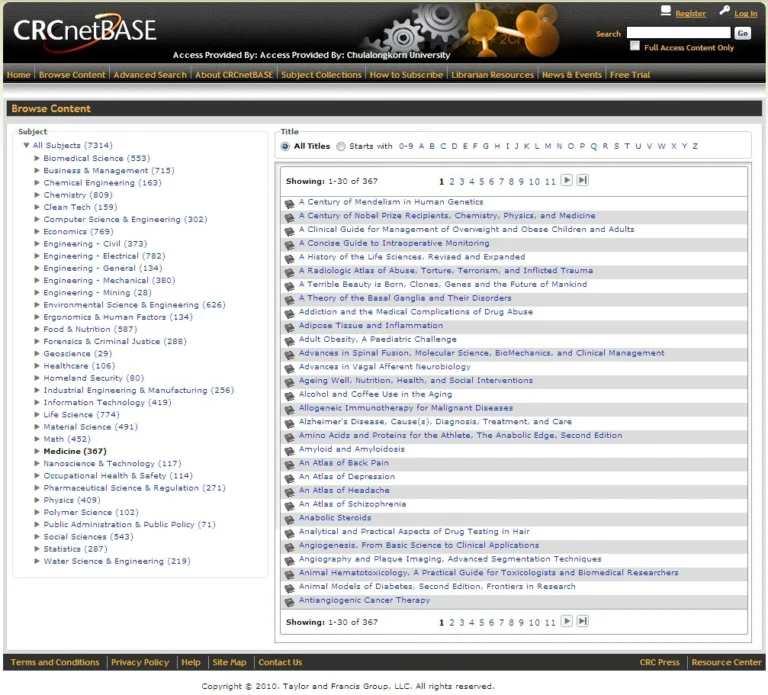This screenshot has width=768, height=695.
Task: Jump to last page using bottom pagination icon
Action: (x=582, y=621)
